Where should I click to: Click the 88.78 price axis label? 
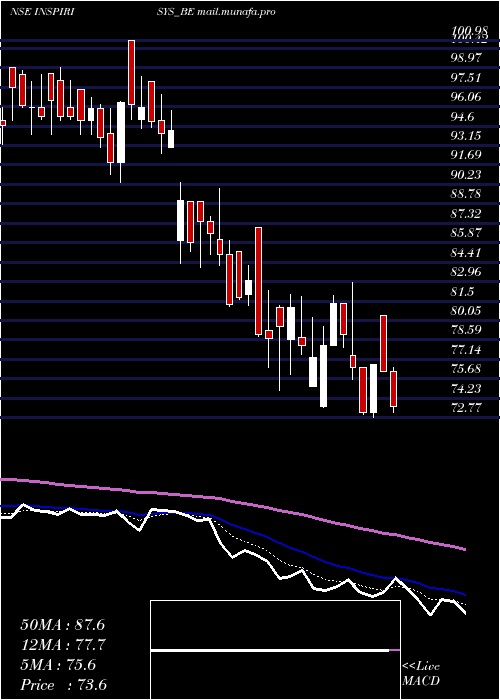(x=466, y=194)
